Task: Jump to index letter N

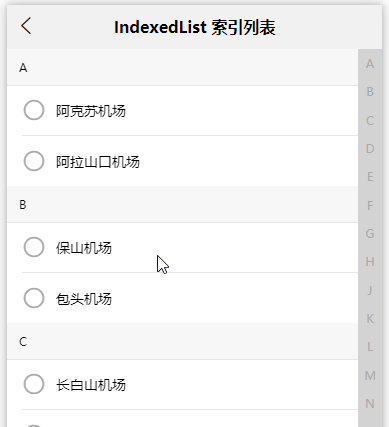Action: tap(370, 404)
